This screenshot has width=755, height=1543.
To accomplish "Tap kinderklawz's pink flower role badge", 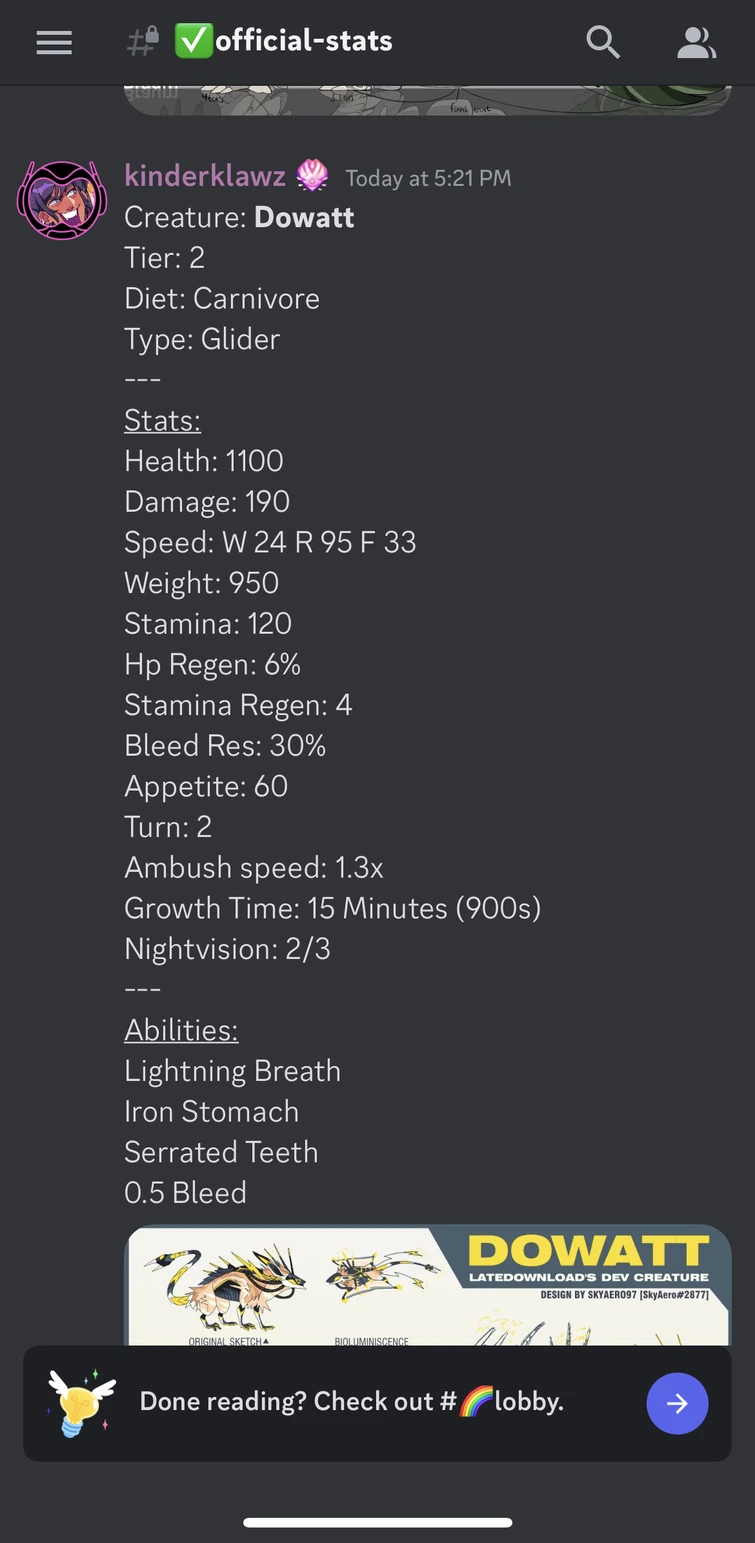I will point(312,176).
